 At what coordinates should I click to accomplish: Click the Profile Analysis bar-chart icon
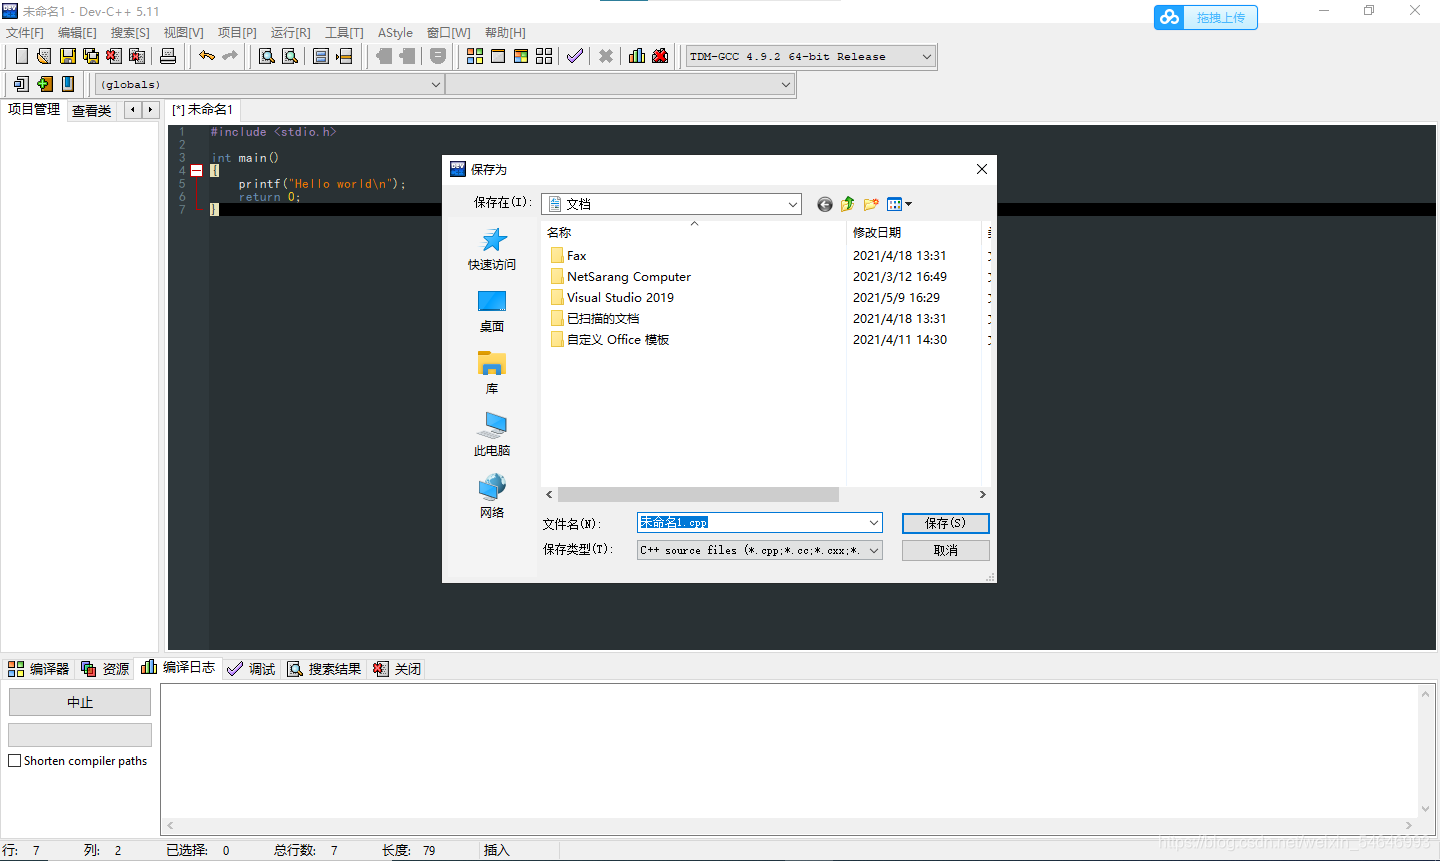(637, 56)
